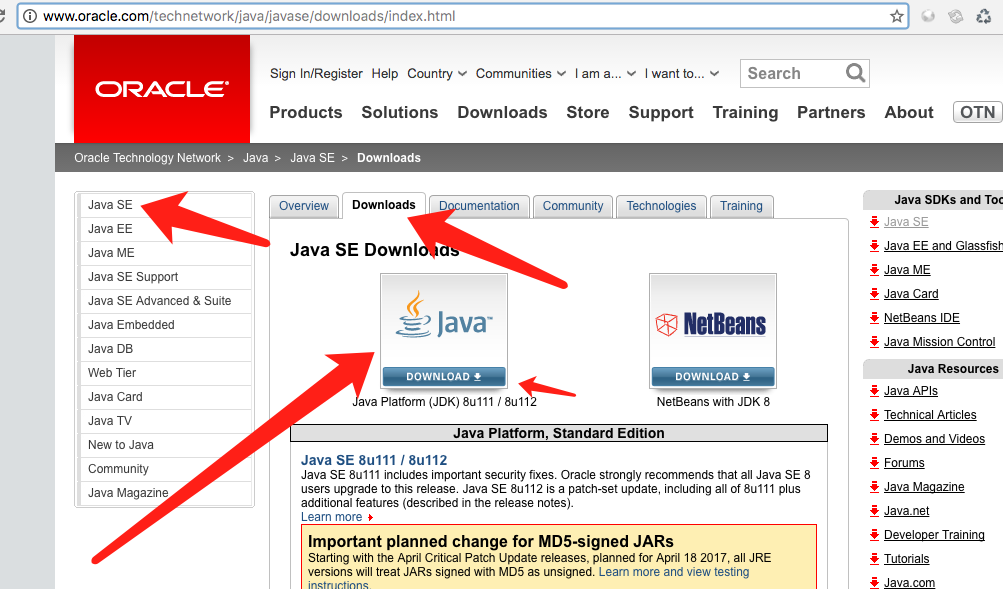Expand the 'I want to...' dropdown

[x=682, y=74]
